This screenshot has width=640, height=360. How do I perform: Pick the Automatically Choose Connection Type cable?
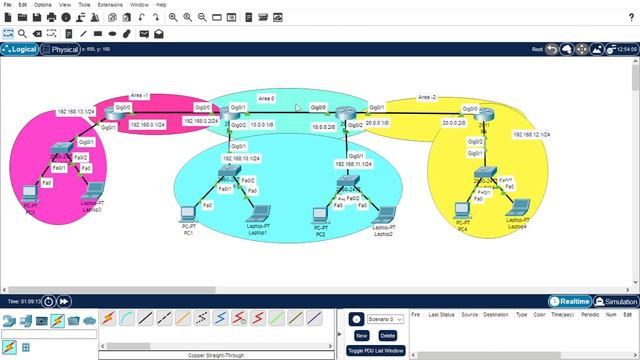[x=109, y=318]
